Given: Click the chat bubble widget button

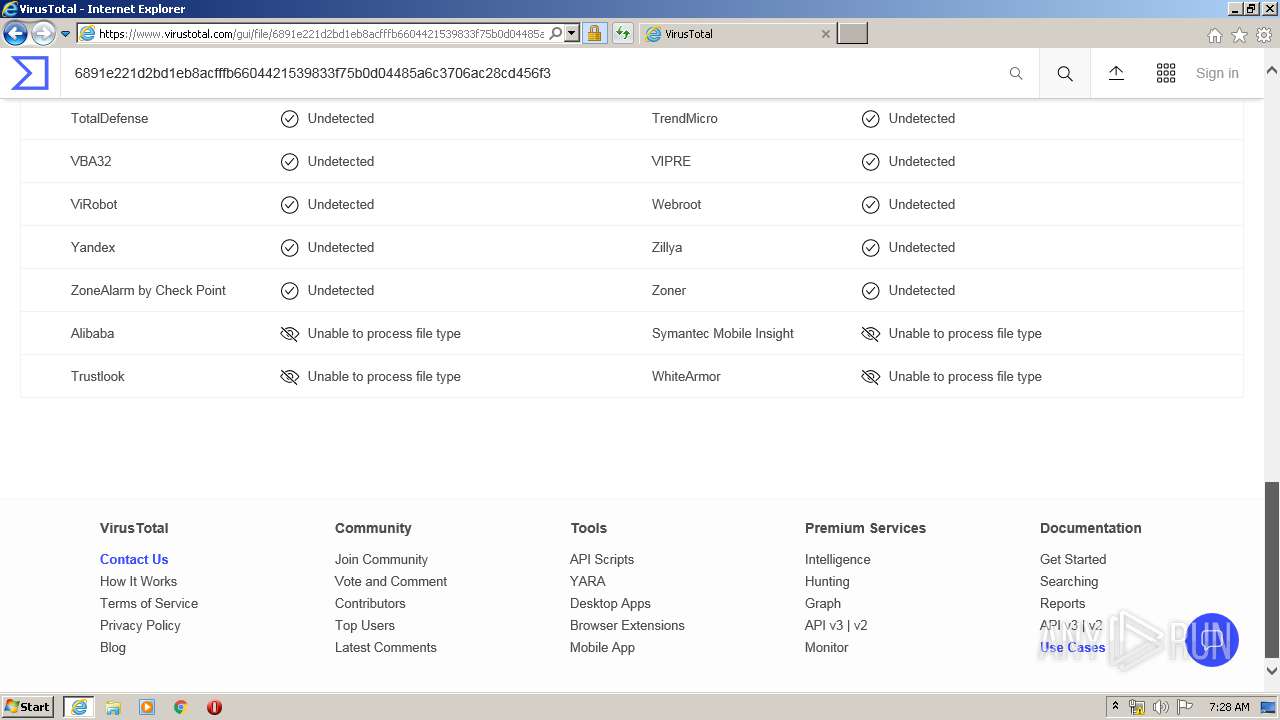Looking at the screenshot, I should coord(1212,640).
